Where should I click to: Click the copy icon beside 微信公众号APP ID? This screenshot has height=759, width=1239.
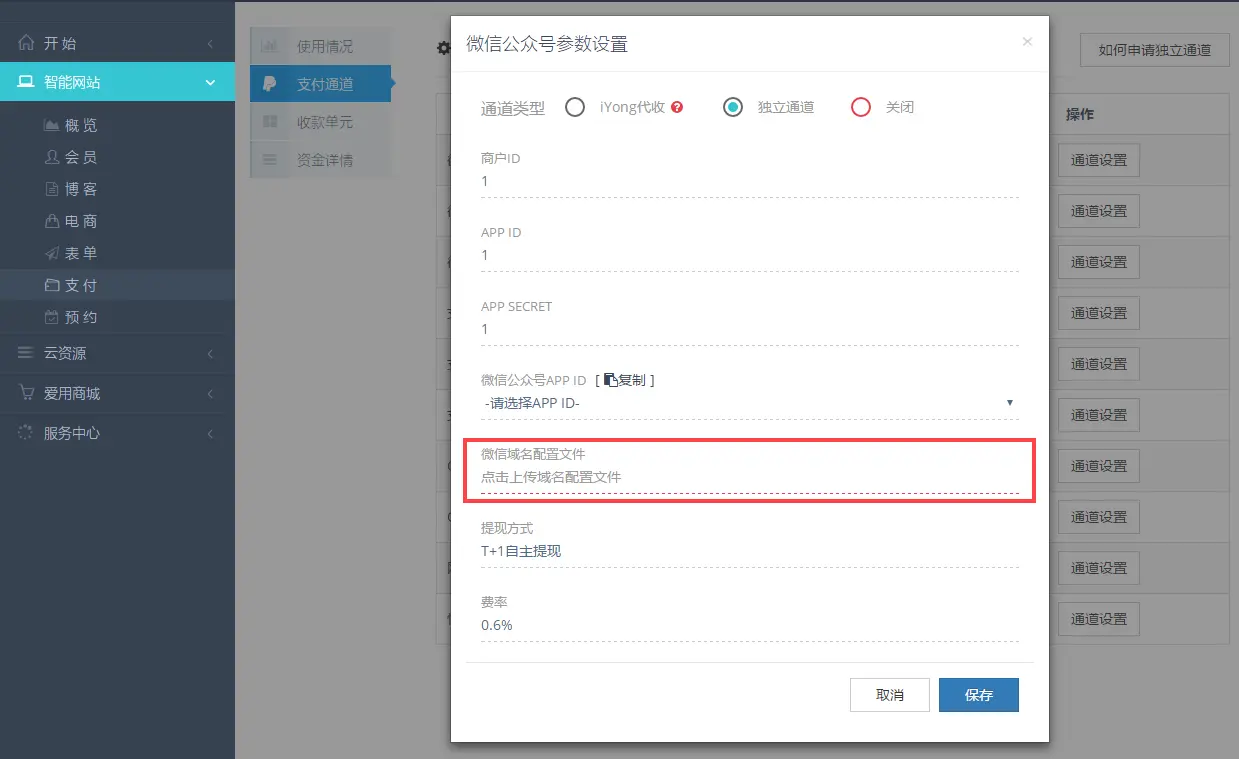[610, 380]
